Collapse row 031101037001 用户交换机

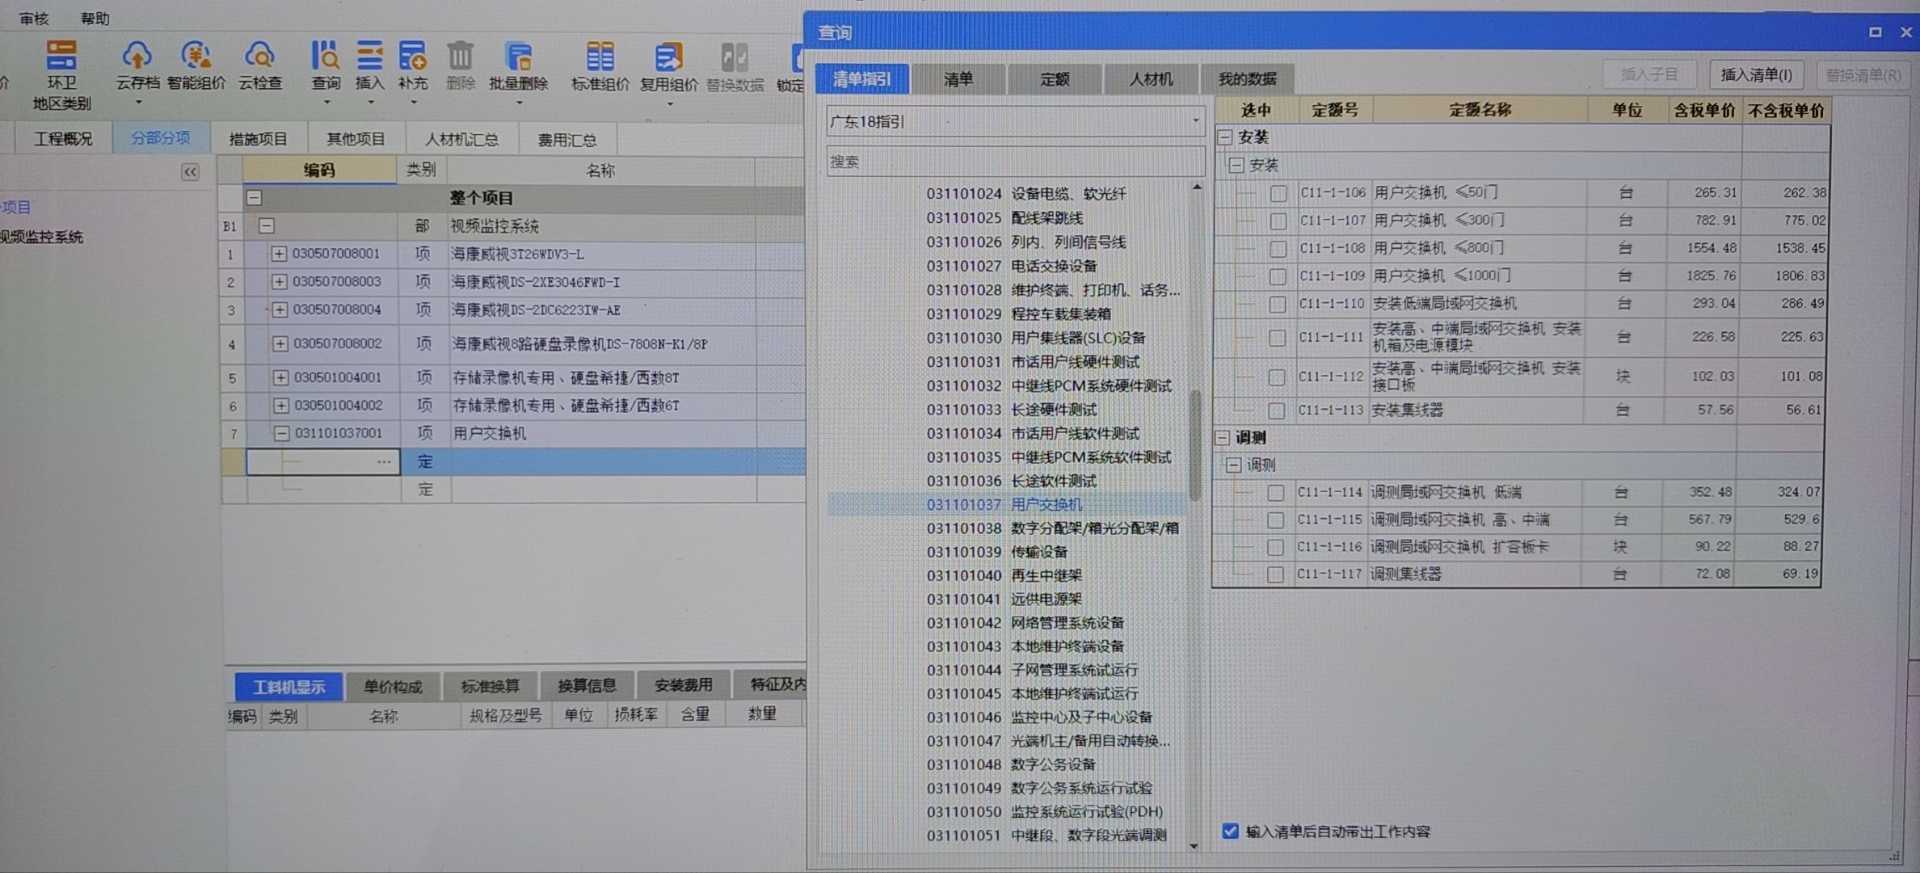coord(282,433)
